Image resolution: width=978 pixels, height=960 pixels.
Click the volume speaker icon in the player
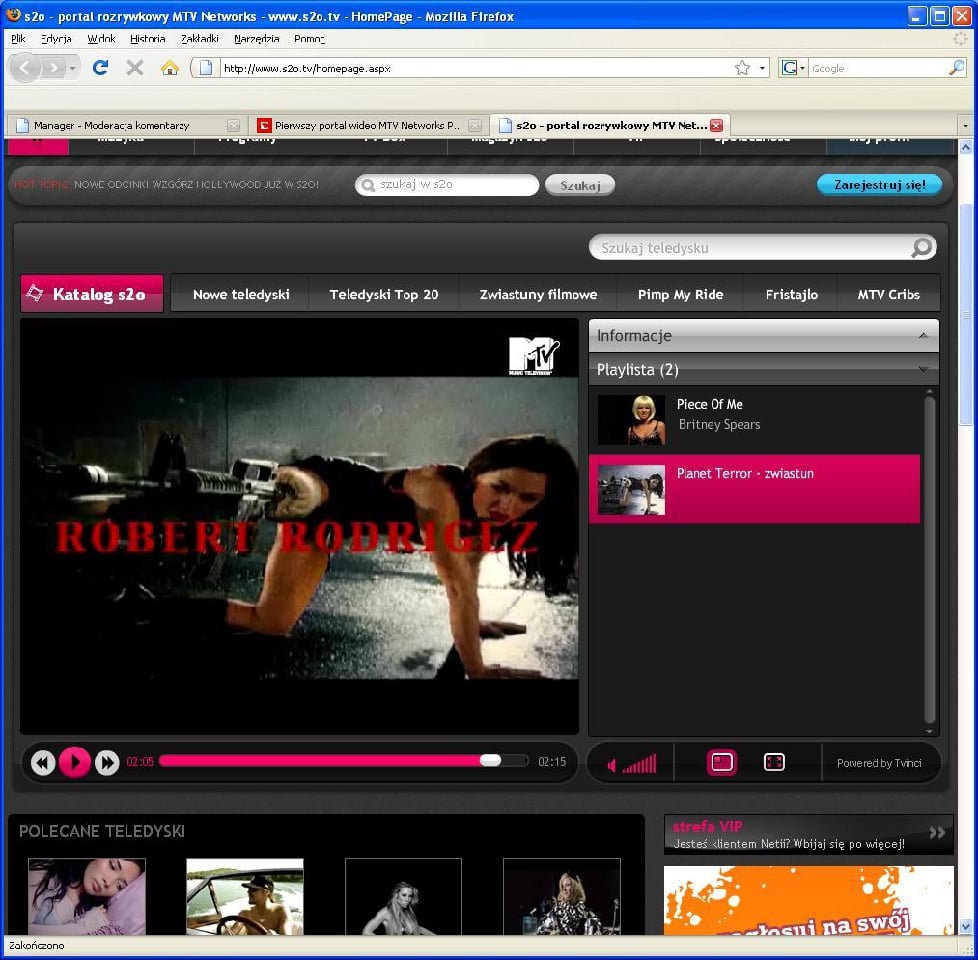point(612,763)
